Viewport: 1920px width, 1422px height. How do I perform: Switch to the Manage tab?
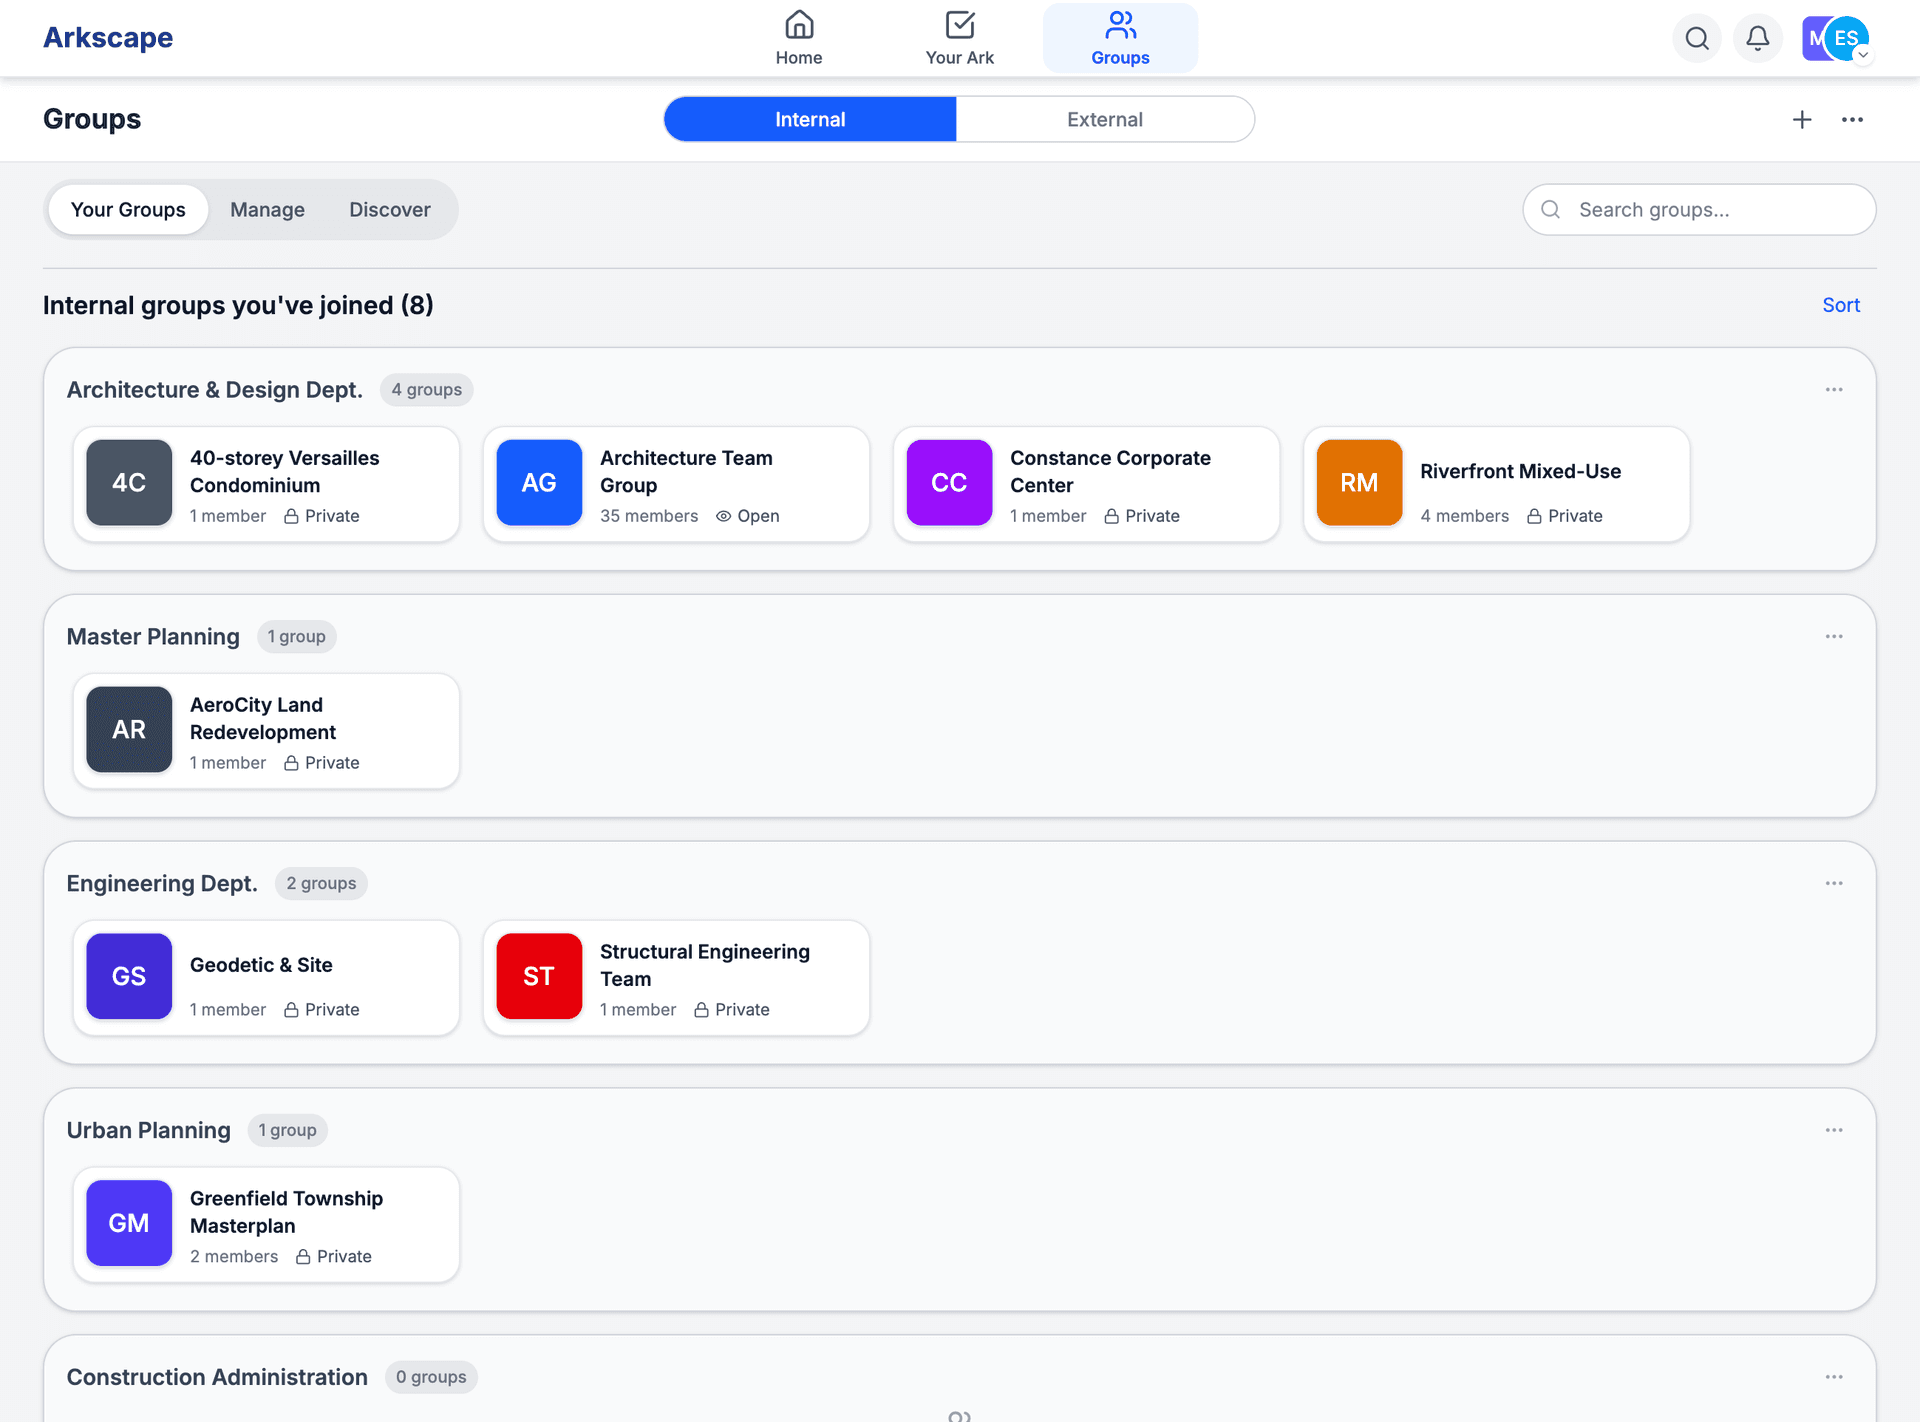266,209
